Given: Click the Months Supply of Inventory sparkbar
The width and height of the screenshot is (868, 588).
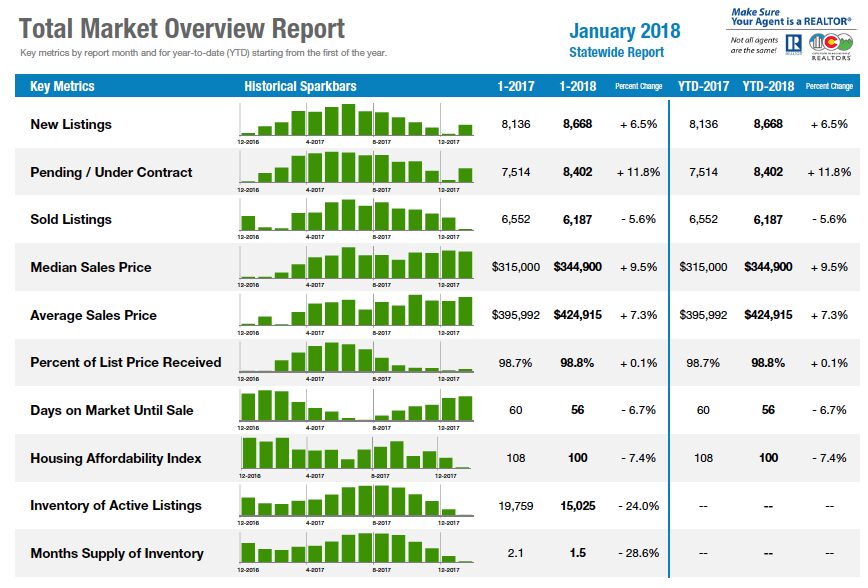Looking at the screenshot, I should [x=356, y=553].
